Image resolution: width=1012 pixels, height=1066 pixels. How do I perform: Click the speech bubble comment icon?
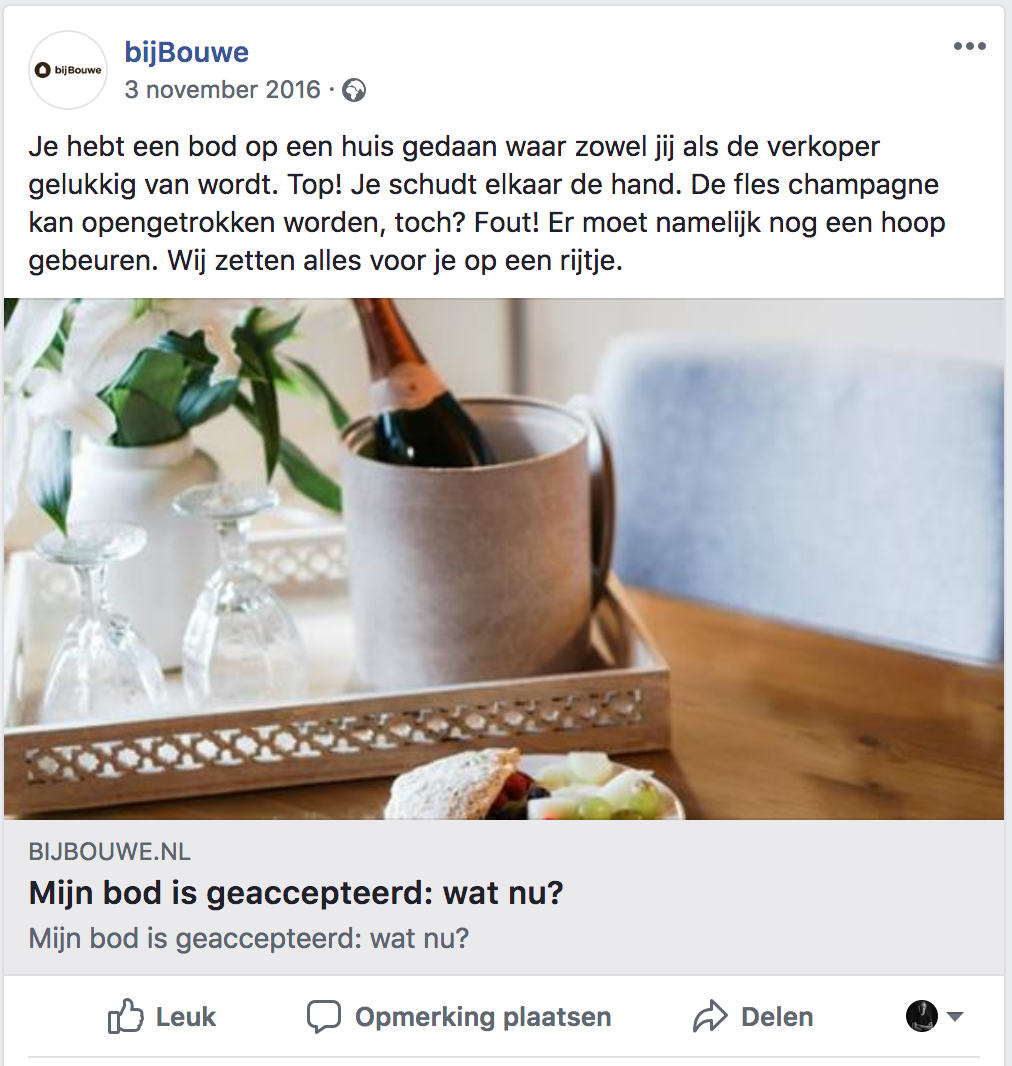tap(324, 1017)
